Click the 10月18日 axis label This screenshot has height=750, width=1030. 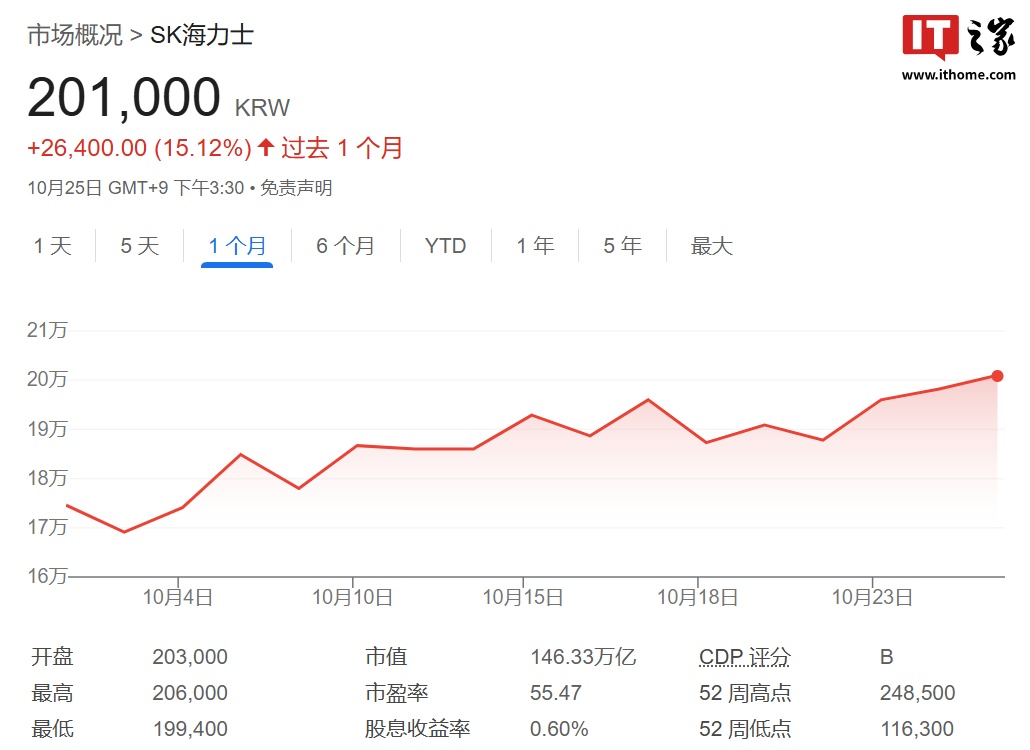click(x=698, y=597)
